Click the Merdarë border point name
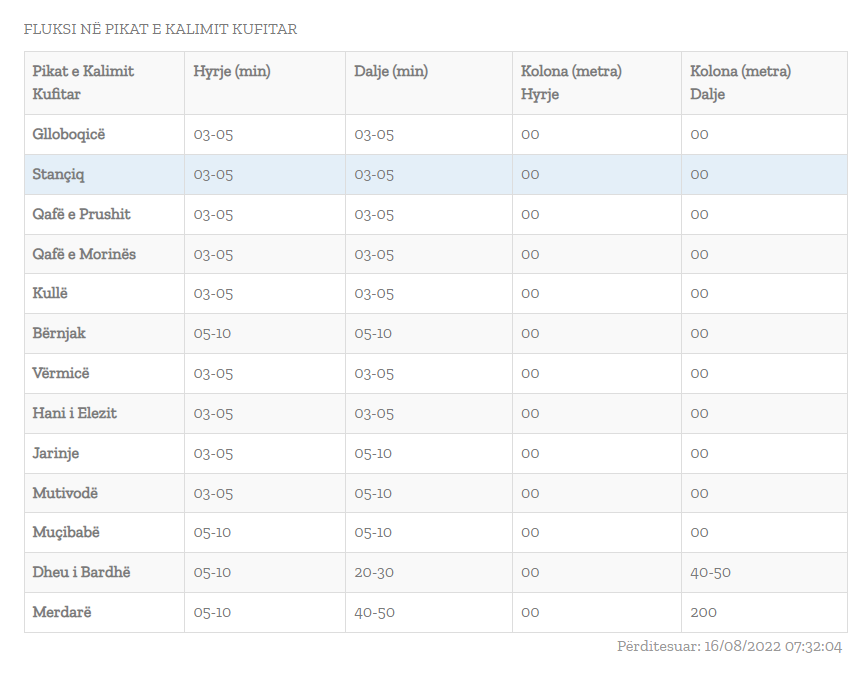The image size is (862, 678). coord(61,612)
